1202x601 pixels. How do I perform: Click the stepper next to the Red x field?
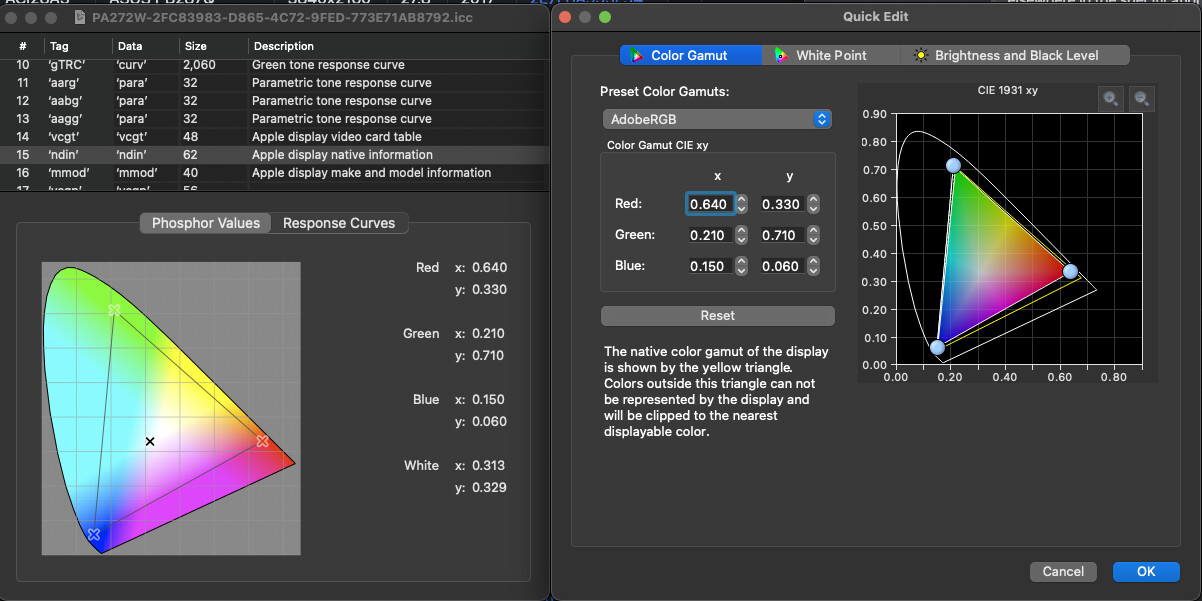tap(741, 204)
